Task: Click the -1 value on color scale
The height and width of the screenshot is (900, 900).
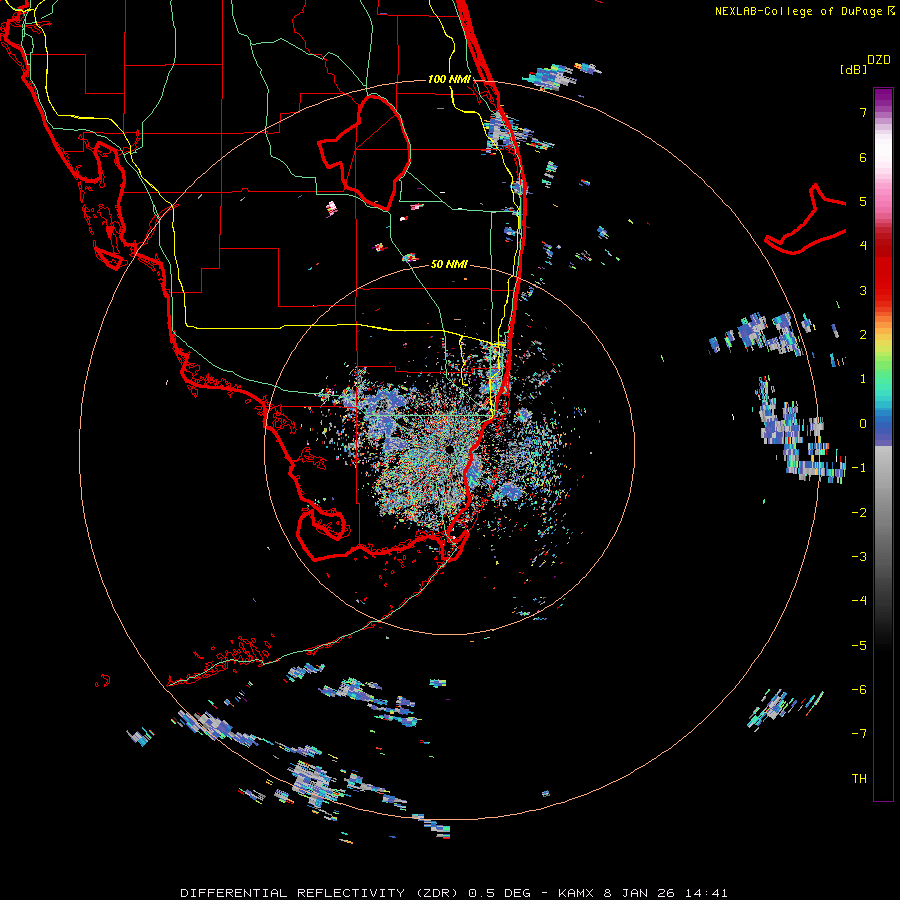Action: tap(859, 468)
